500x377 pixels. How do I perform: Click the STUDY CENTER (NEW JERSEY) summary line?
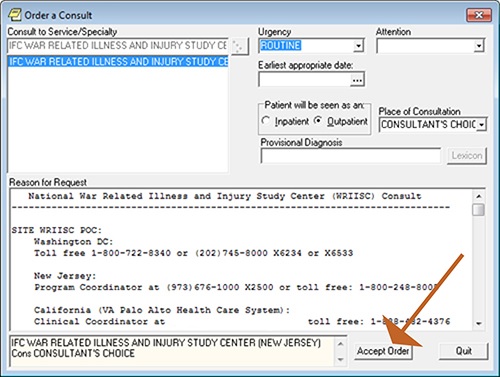[x=166, y=343]
